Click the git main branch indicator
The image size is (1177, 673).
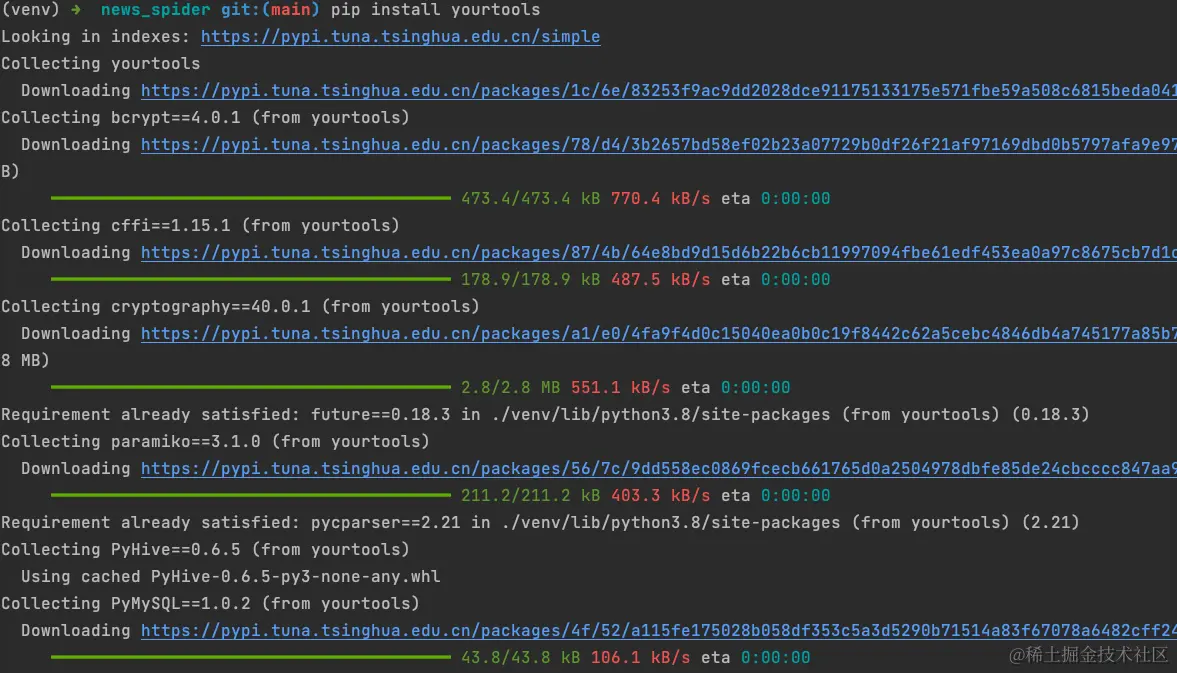(x=292, y=10)
